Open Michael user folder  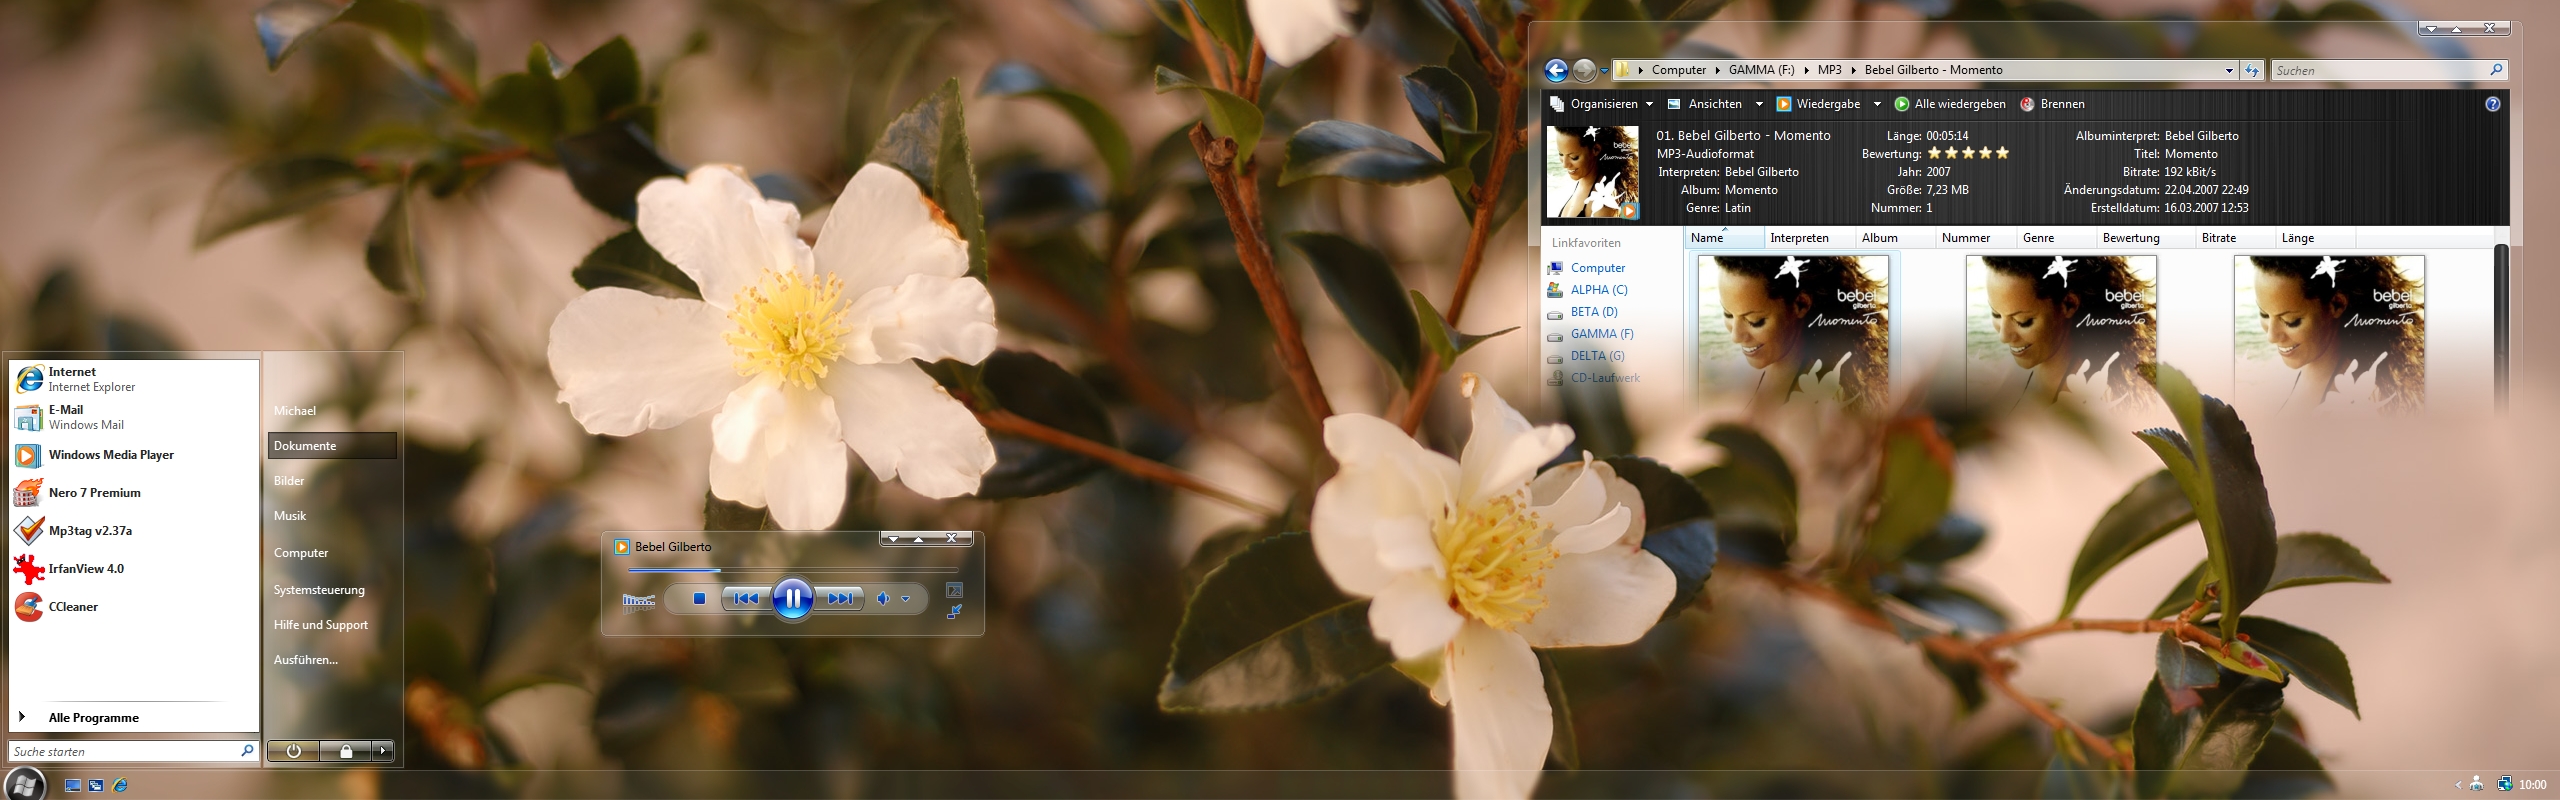click(295, 411)
